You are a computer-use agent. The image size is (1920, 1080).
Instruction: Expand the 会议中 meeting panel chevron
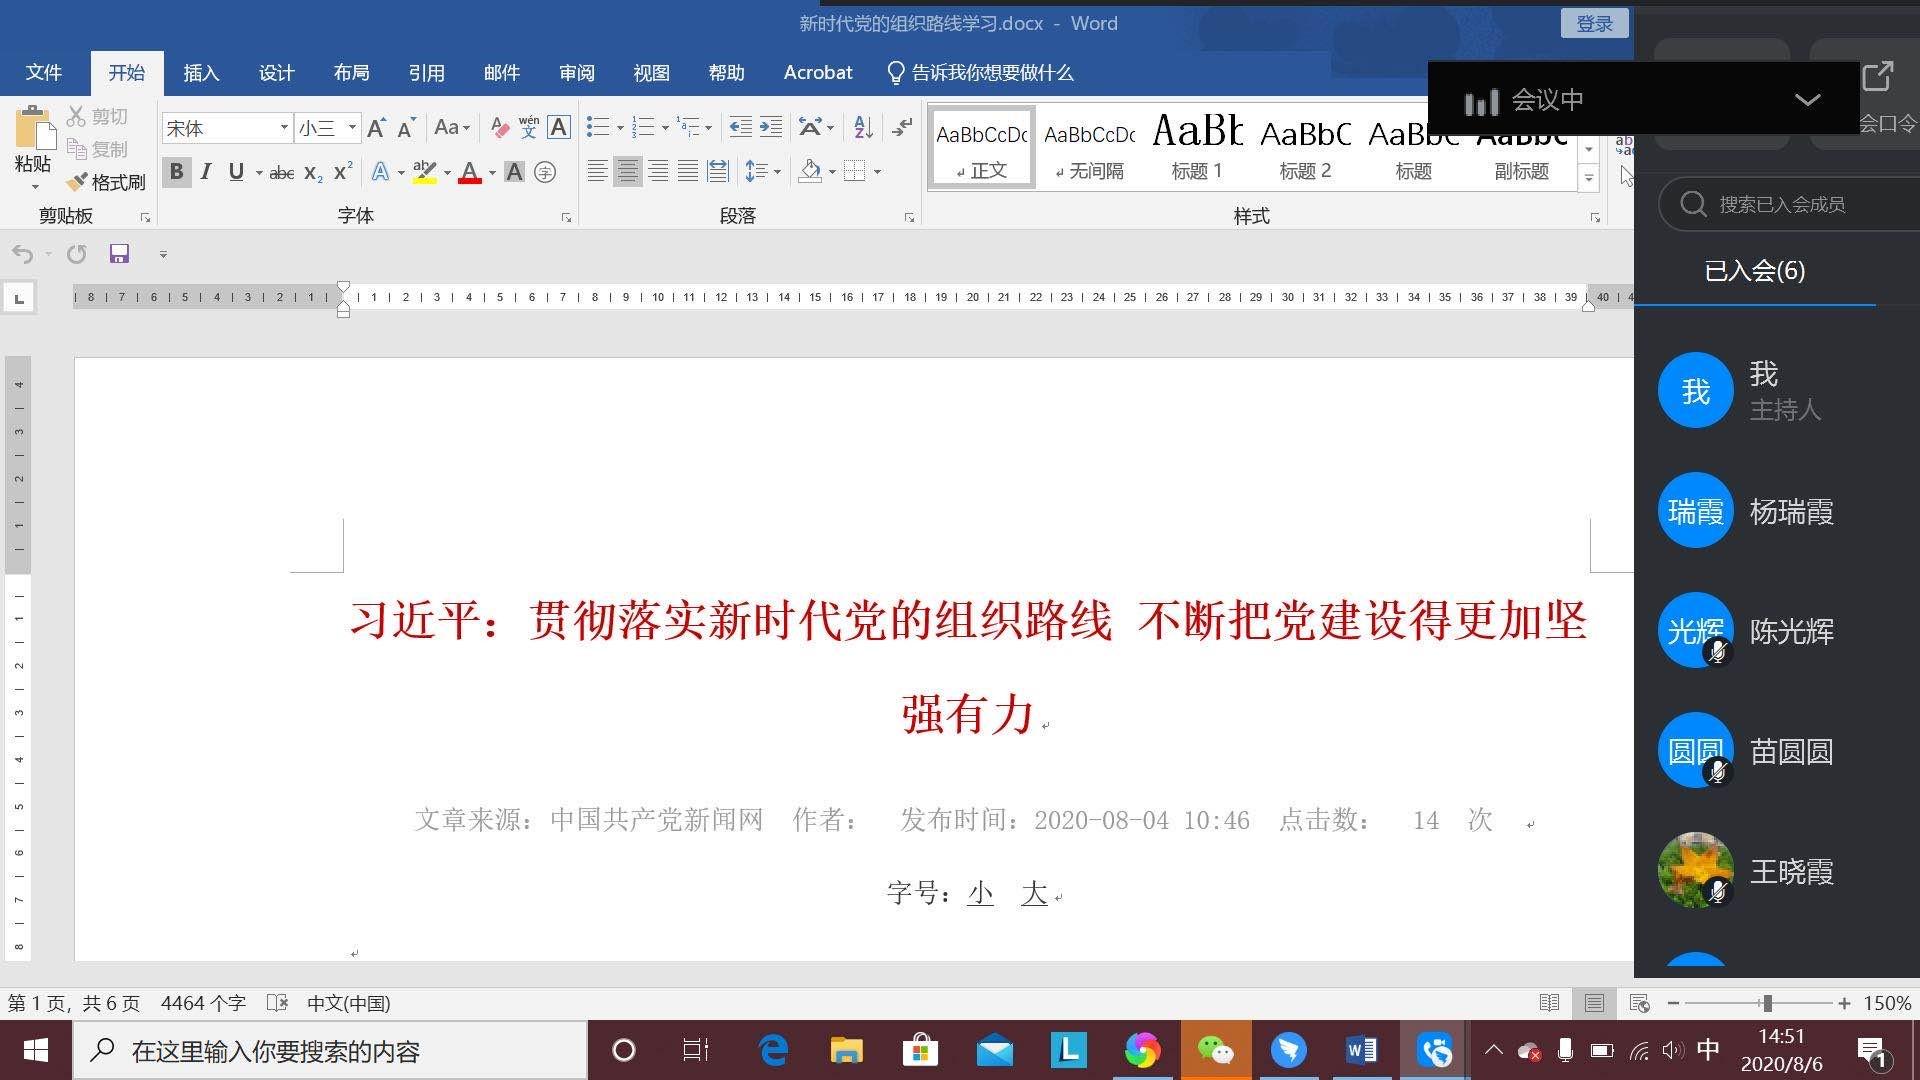pos(1807,99)
